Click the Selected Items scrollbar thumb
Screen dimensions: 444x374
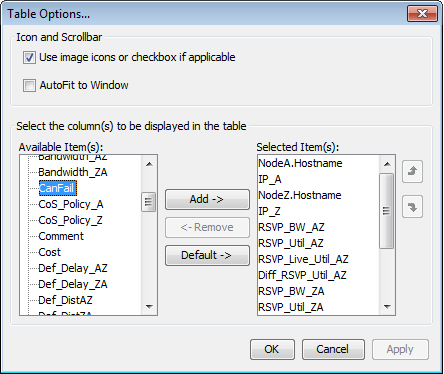click(x=387, y=211)
